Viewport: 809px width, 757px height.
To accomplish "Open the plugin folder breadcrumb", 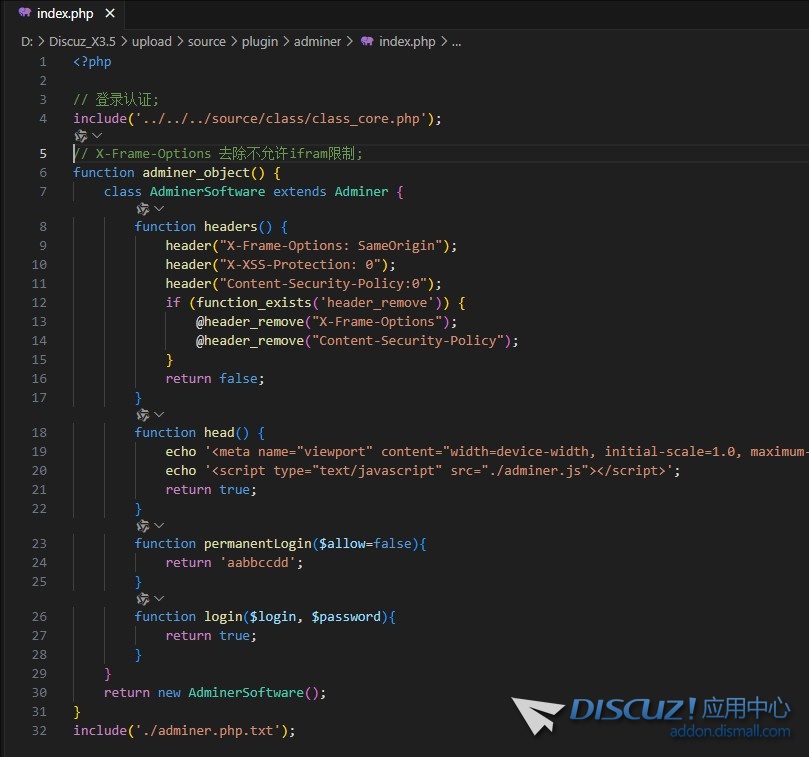I will (x=262, y=42).
